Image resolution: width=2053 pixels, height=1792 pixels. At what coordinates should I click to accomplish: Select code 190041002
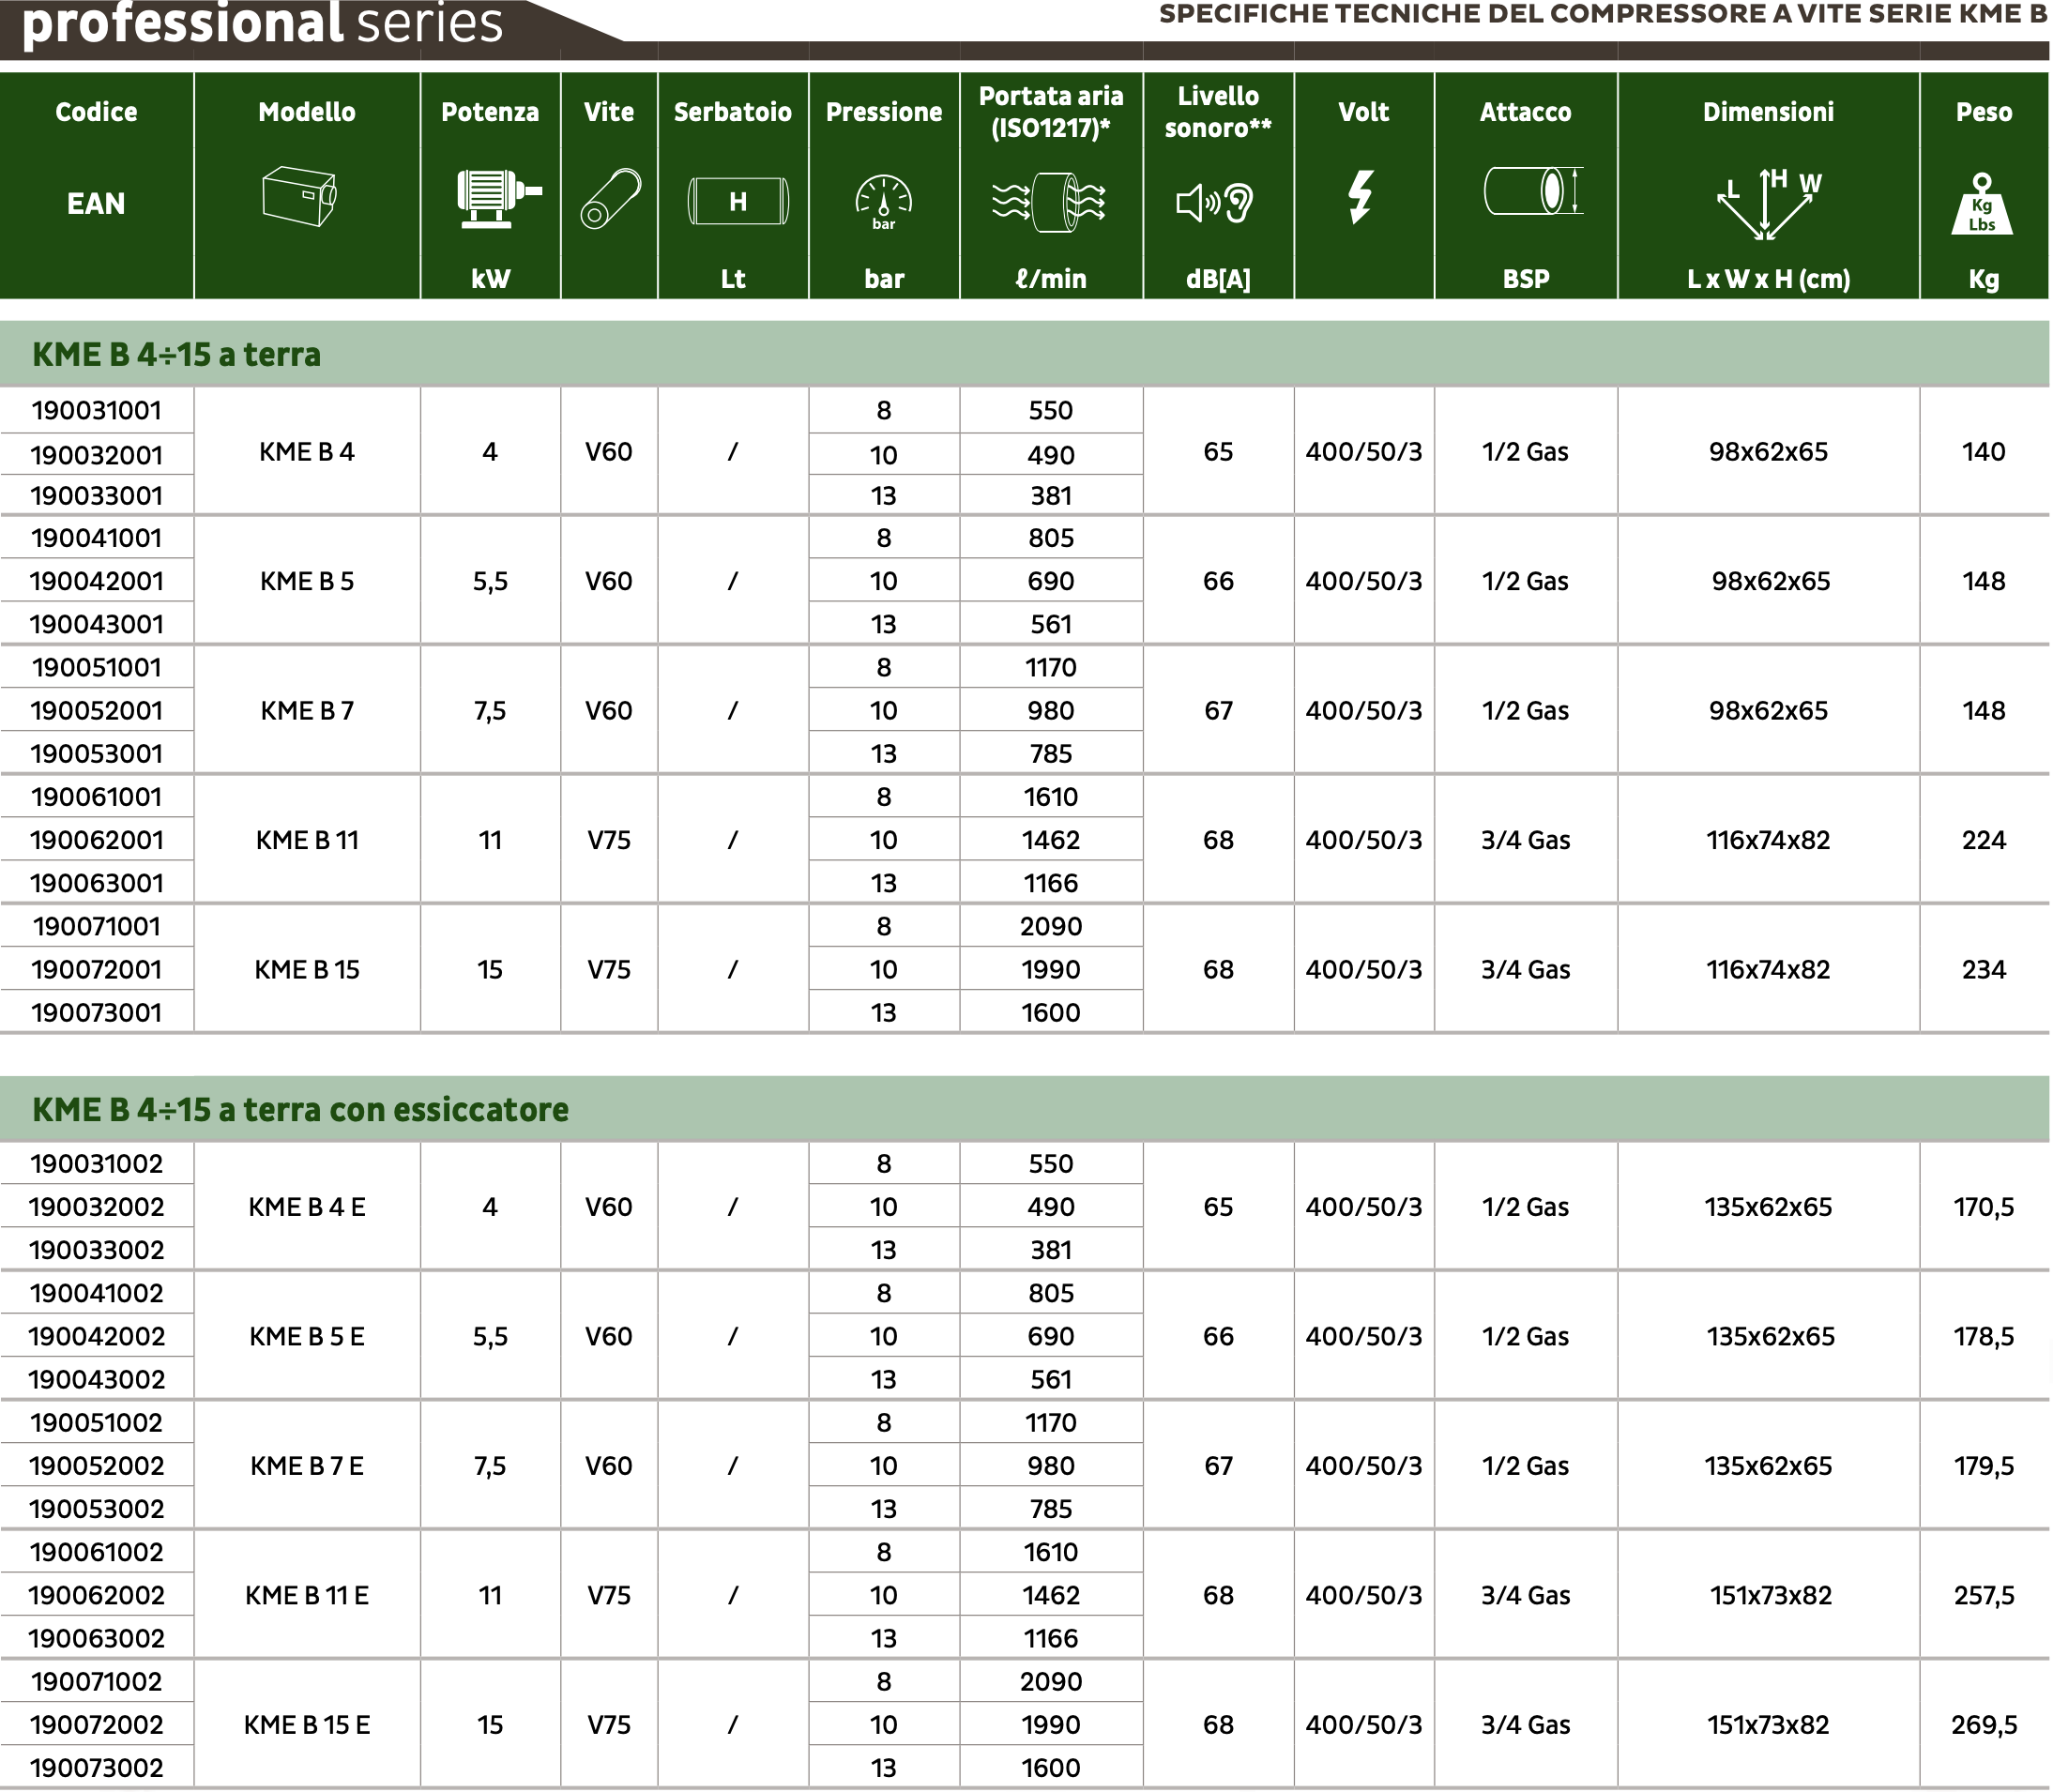click(97, 1293)
